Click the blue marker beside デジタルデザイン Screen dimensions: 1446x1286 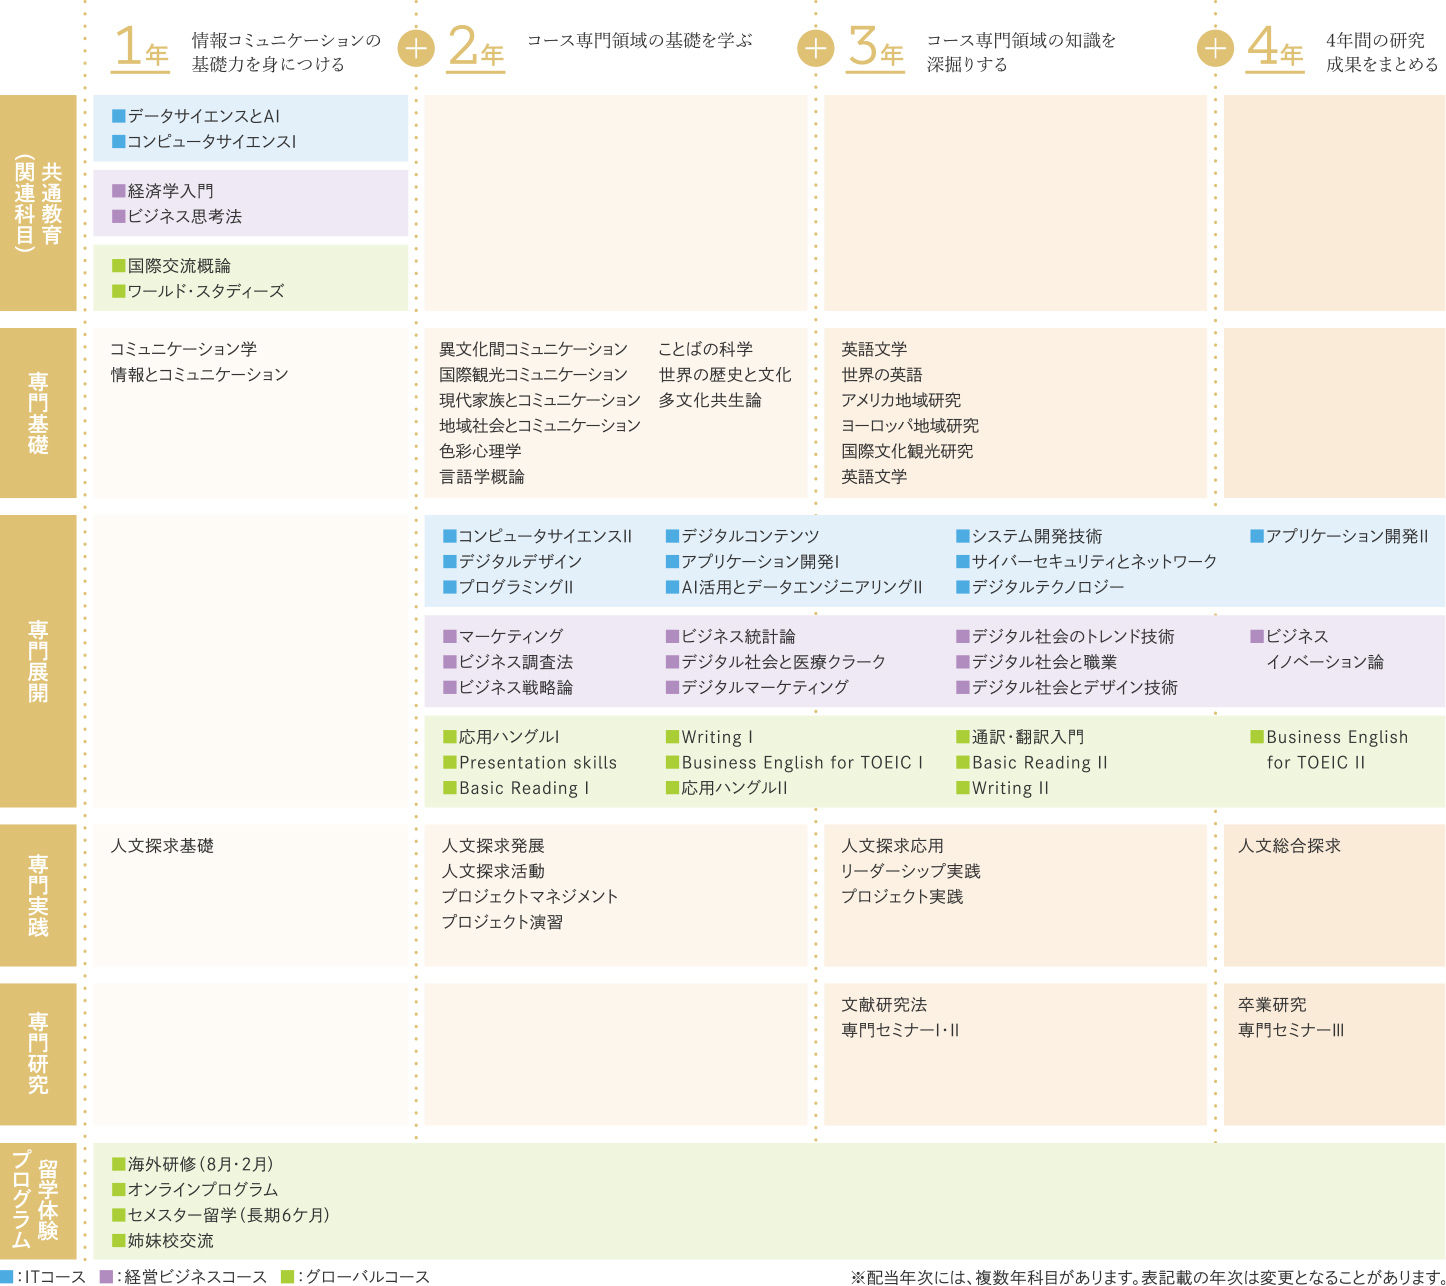[x=450, y=562]
